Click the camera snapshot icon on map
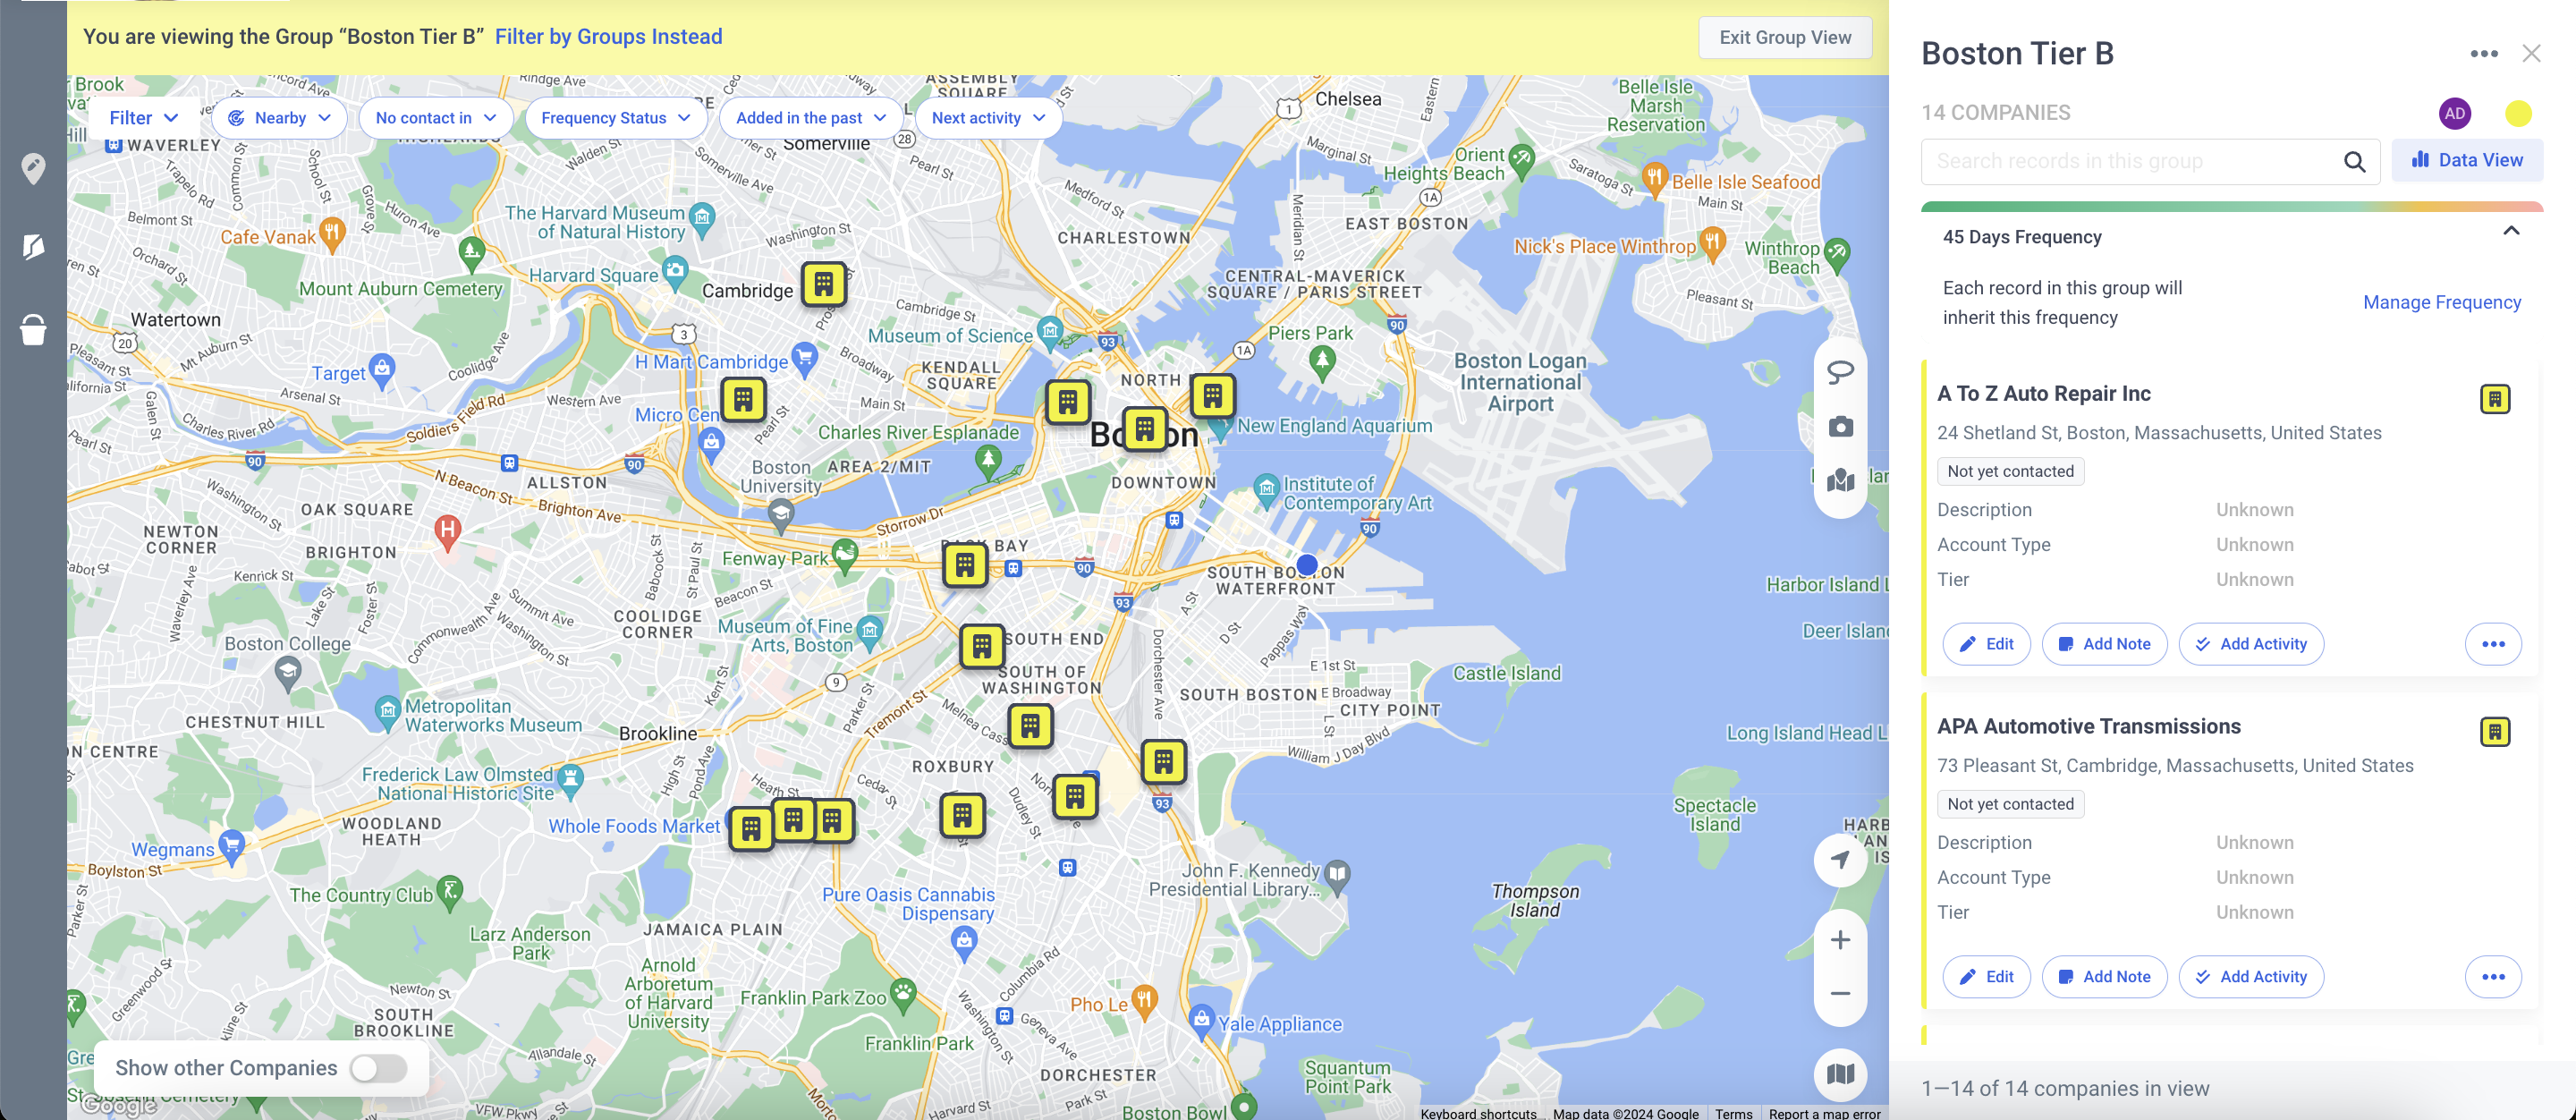The height and width of the screenshot is (1120, 2576). (1840, 427)
